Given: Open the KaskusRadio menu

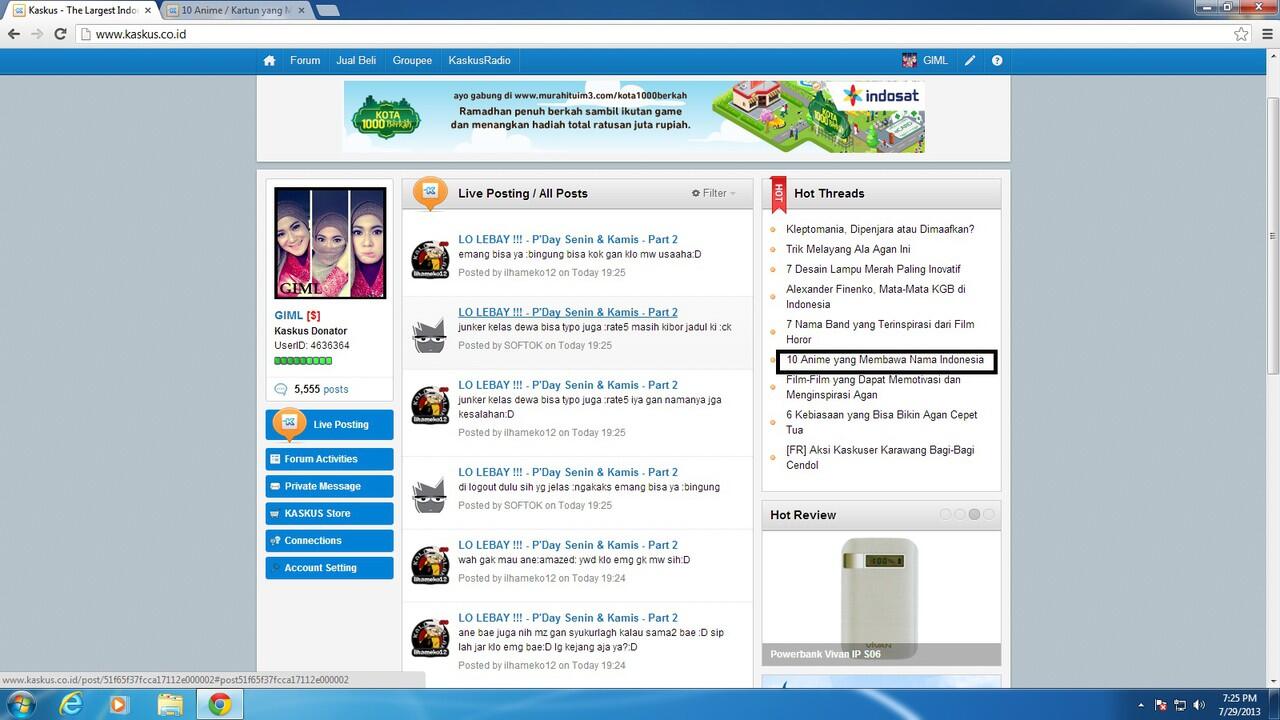Looking at the screenshot, I should (479, 61).
